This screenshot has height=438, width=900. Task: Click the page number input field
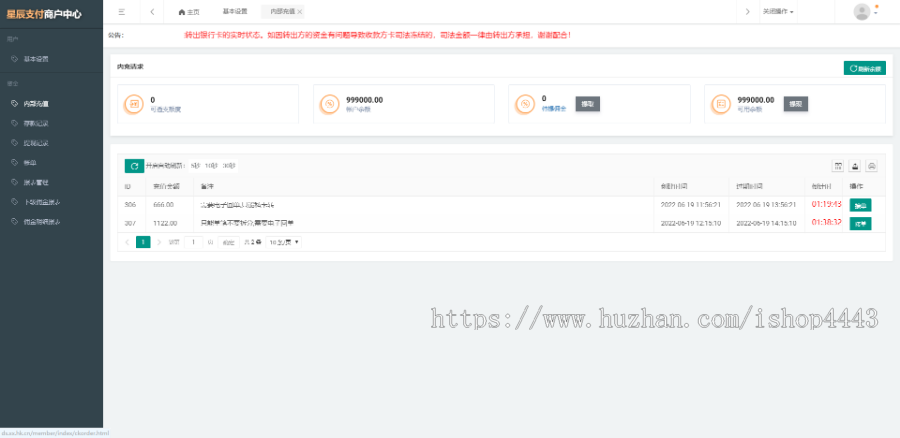193,242
